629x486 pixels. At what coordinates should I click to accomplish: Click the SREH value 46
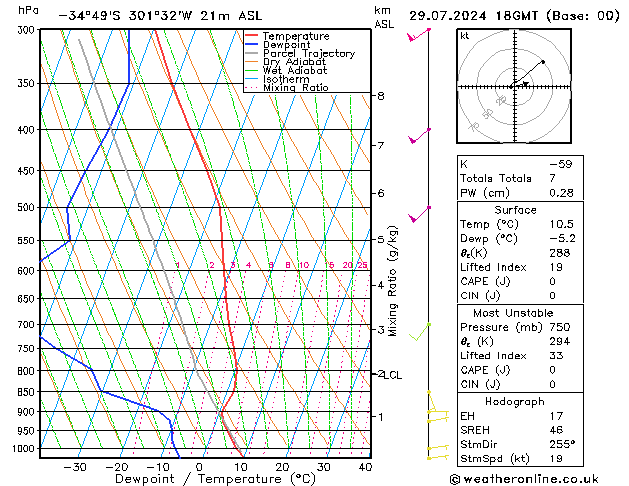(556, 430)
